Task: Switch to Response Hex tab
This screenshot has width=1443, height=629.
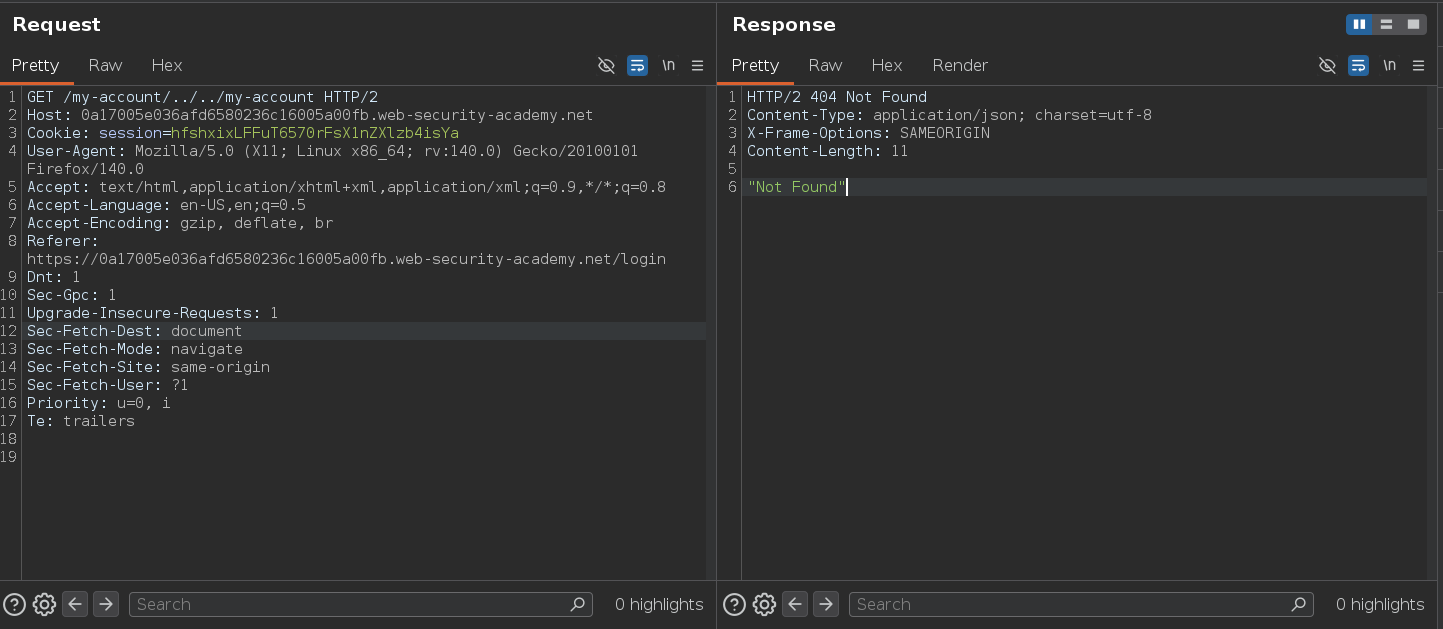Action: (x=887, y=65)
